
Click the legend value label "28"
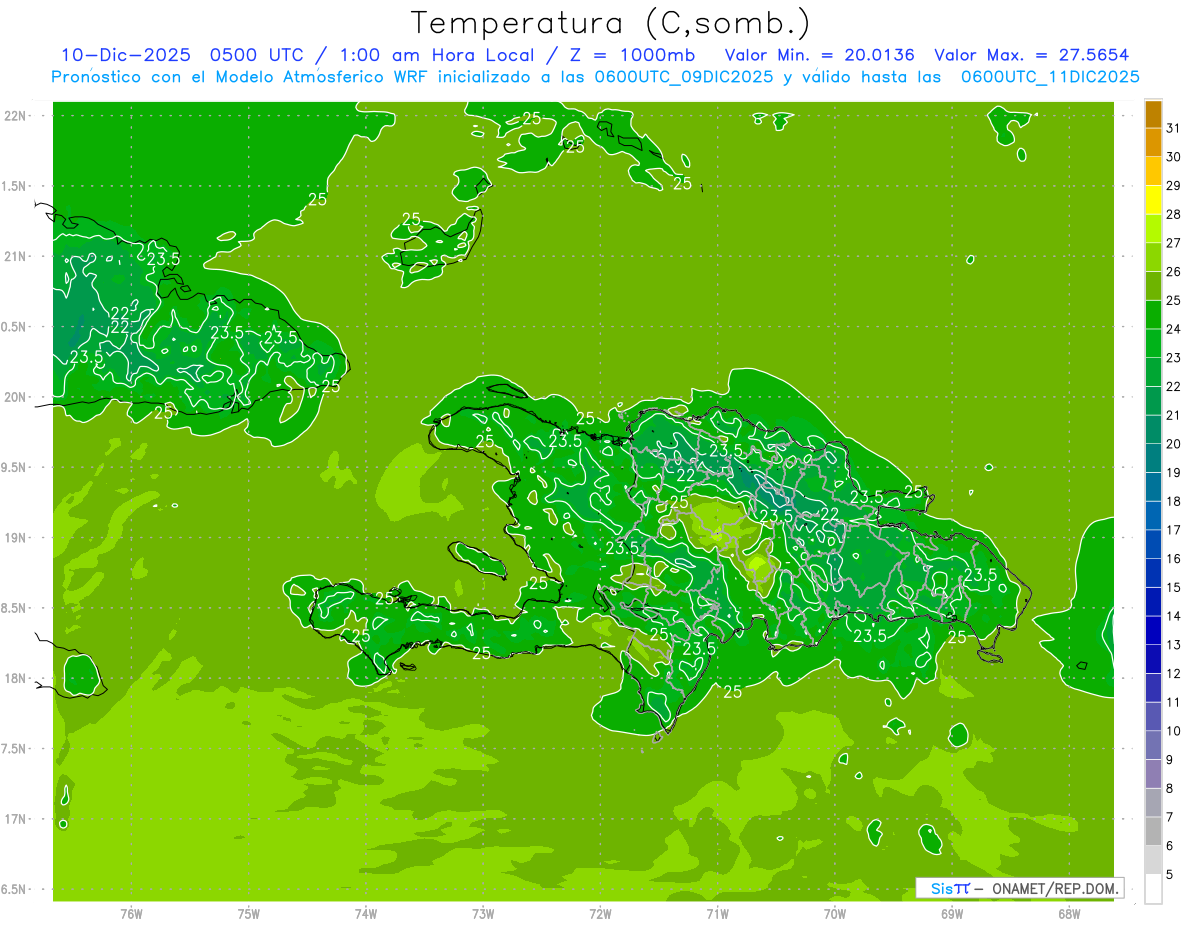1174,215
